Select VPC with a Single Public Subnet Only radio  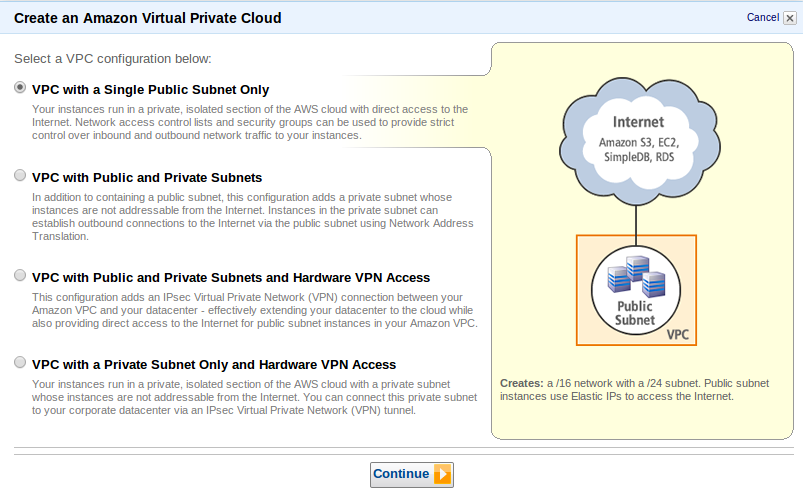point(20,88)
